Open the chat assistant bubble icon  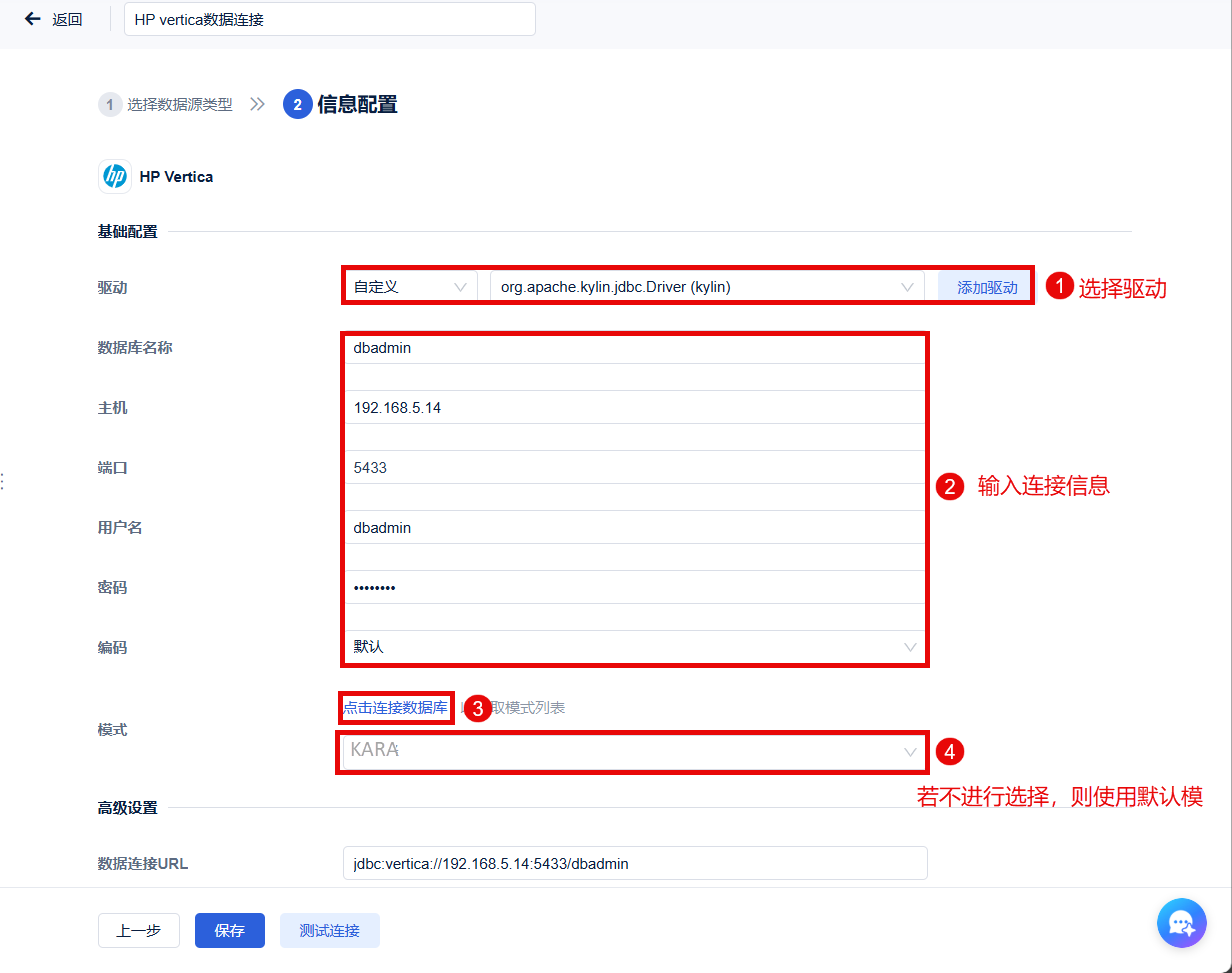tap(1182, 922)
